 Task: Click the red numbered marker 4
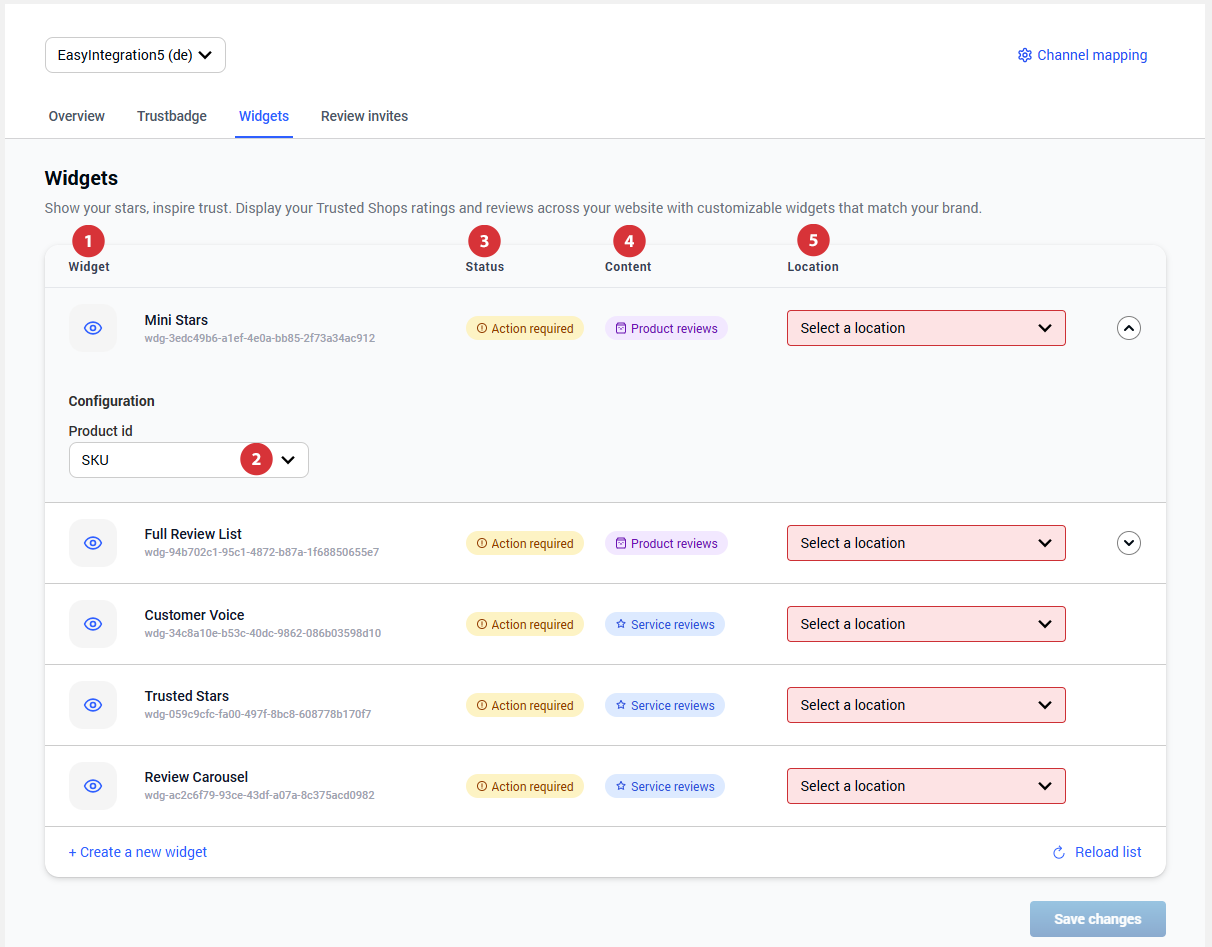point(629,241)
